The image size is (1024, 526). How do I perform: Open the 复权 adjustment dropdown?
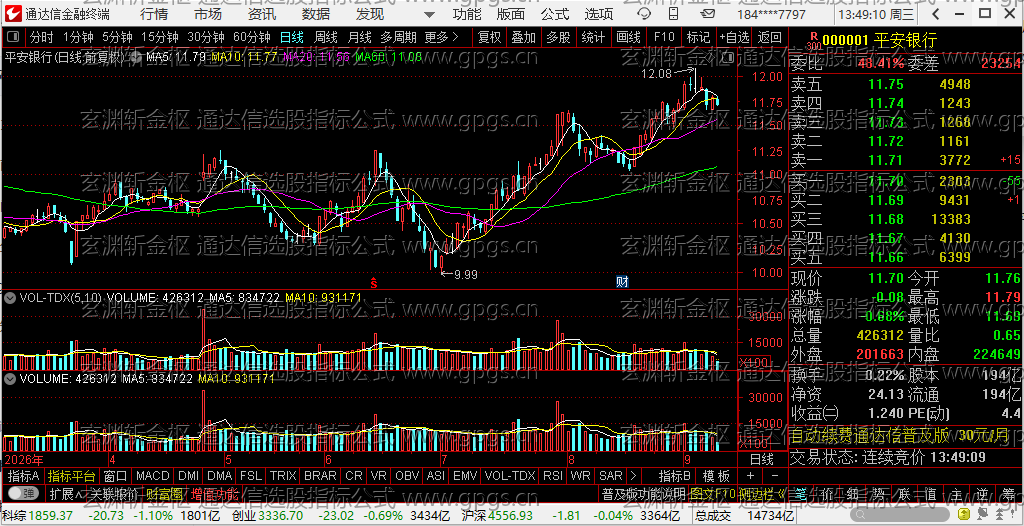(488, 38)
